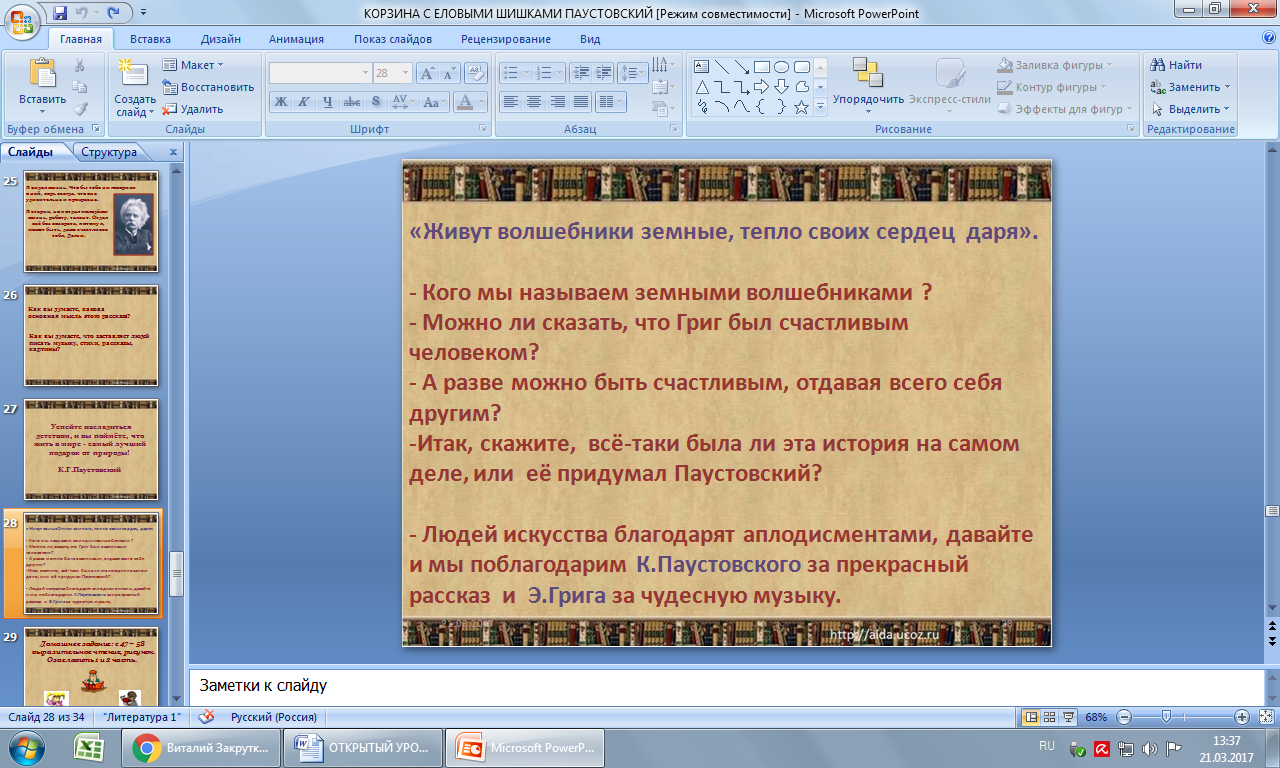This screenshot has width=1280, height=768.
Task: Open the font size dropdown showing 28
Action: click(x=405, y=73)
